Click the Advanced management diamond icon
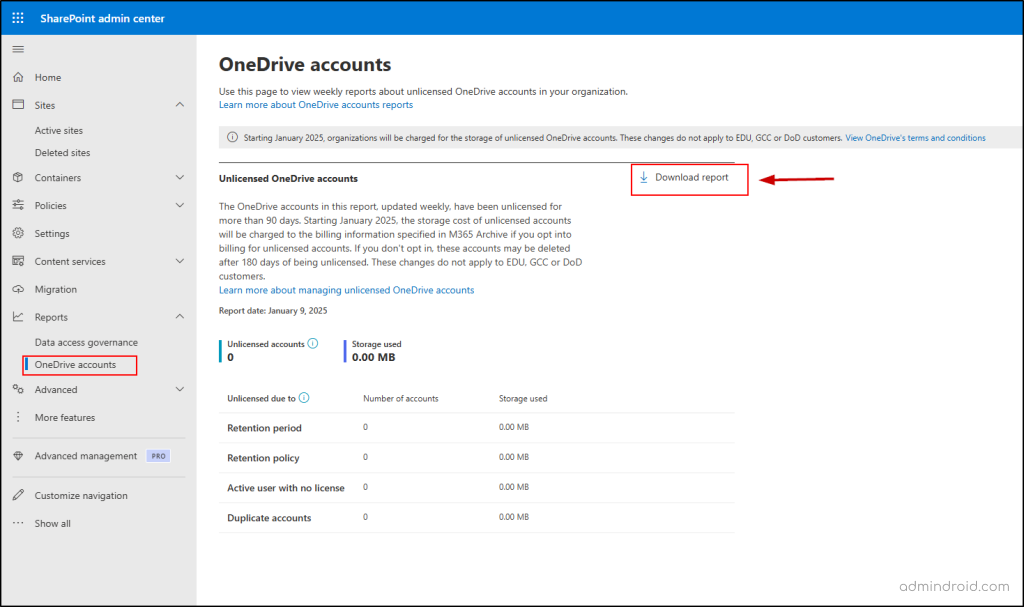Screen dimensions: 1024x607 (x=18, y=455)
